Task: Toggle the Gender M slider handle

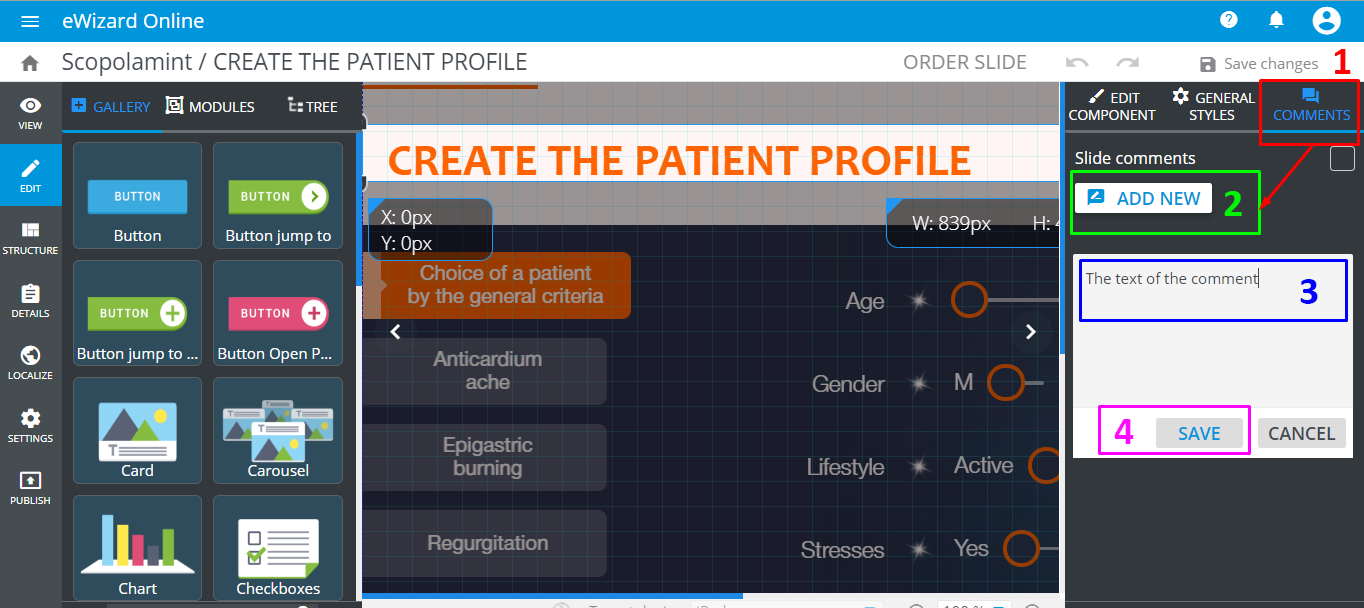Action: coord(1006,382)
